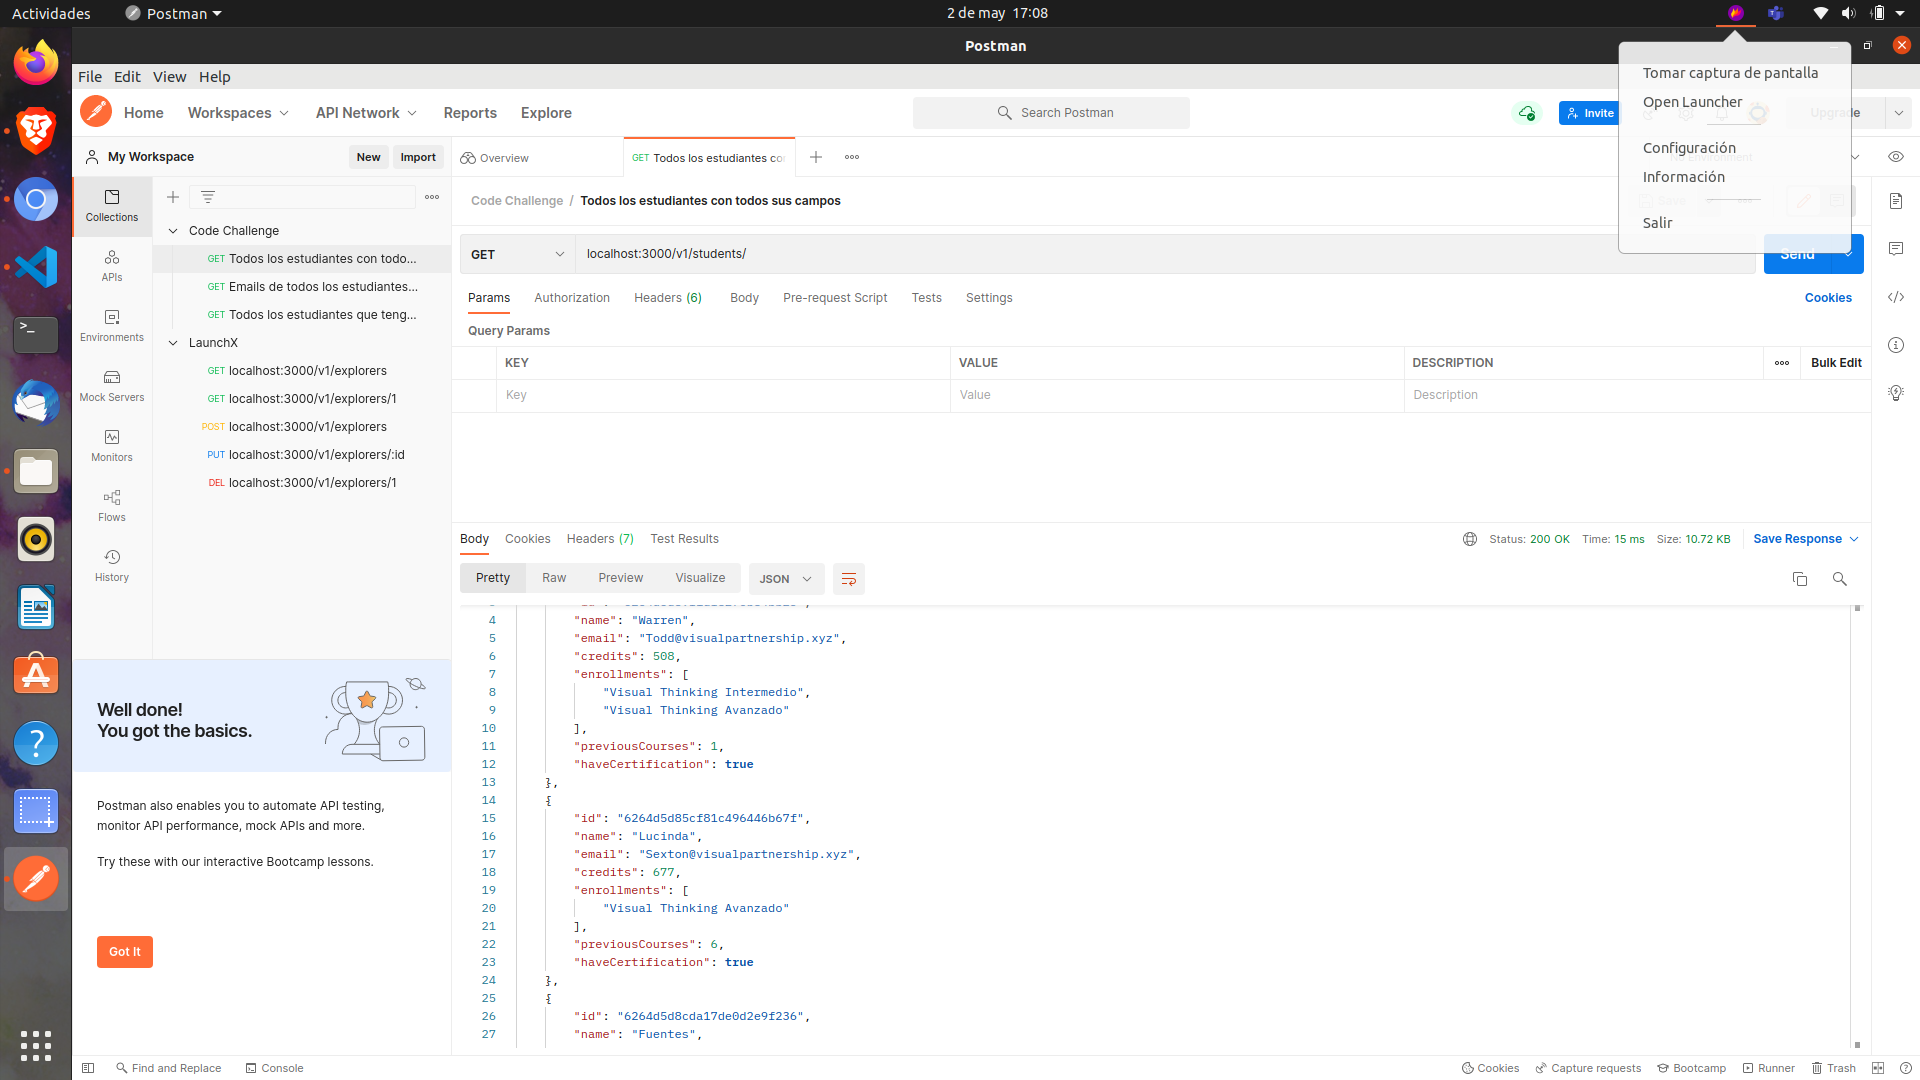Click Send button to execute request

point(1796,253)
